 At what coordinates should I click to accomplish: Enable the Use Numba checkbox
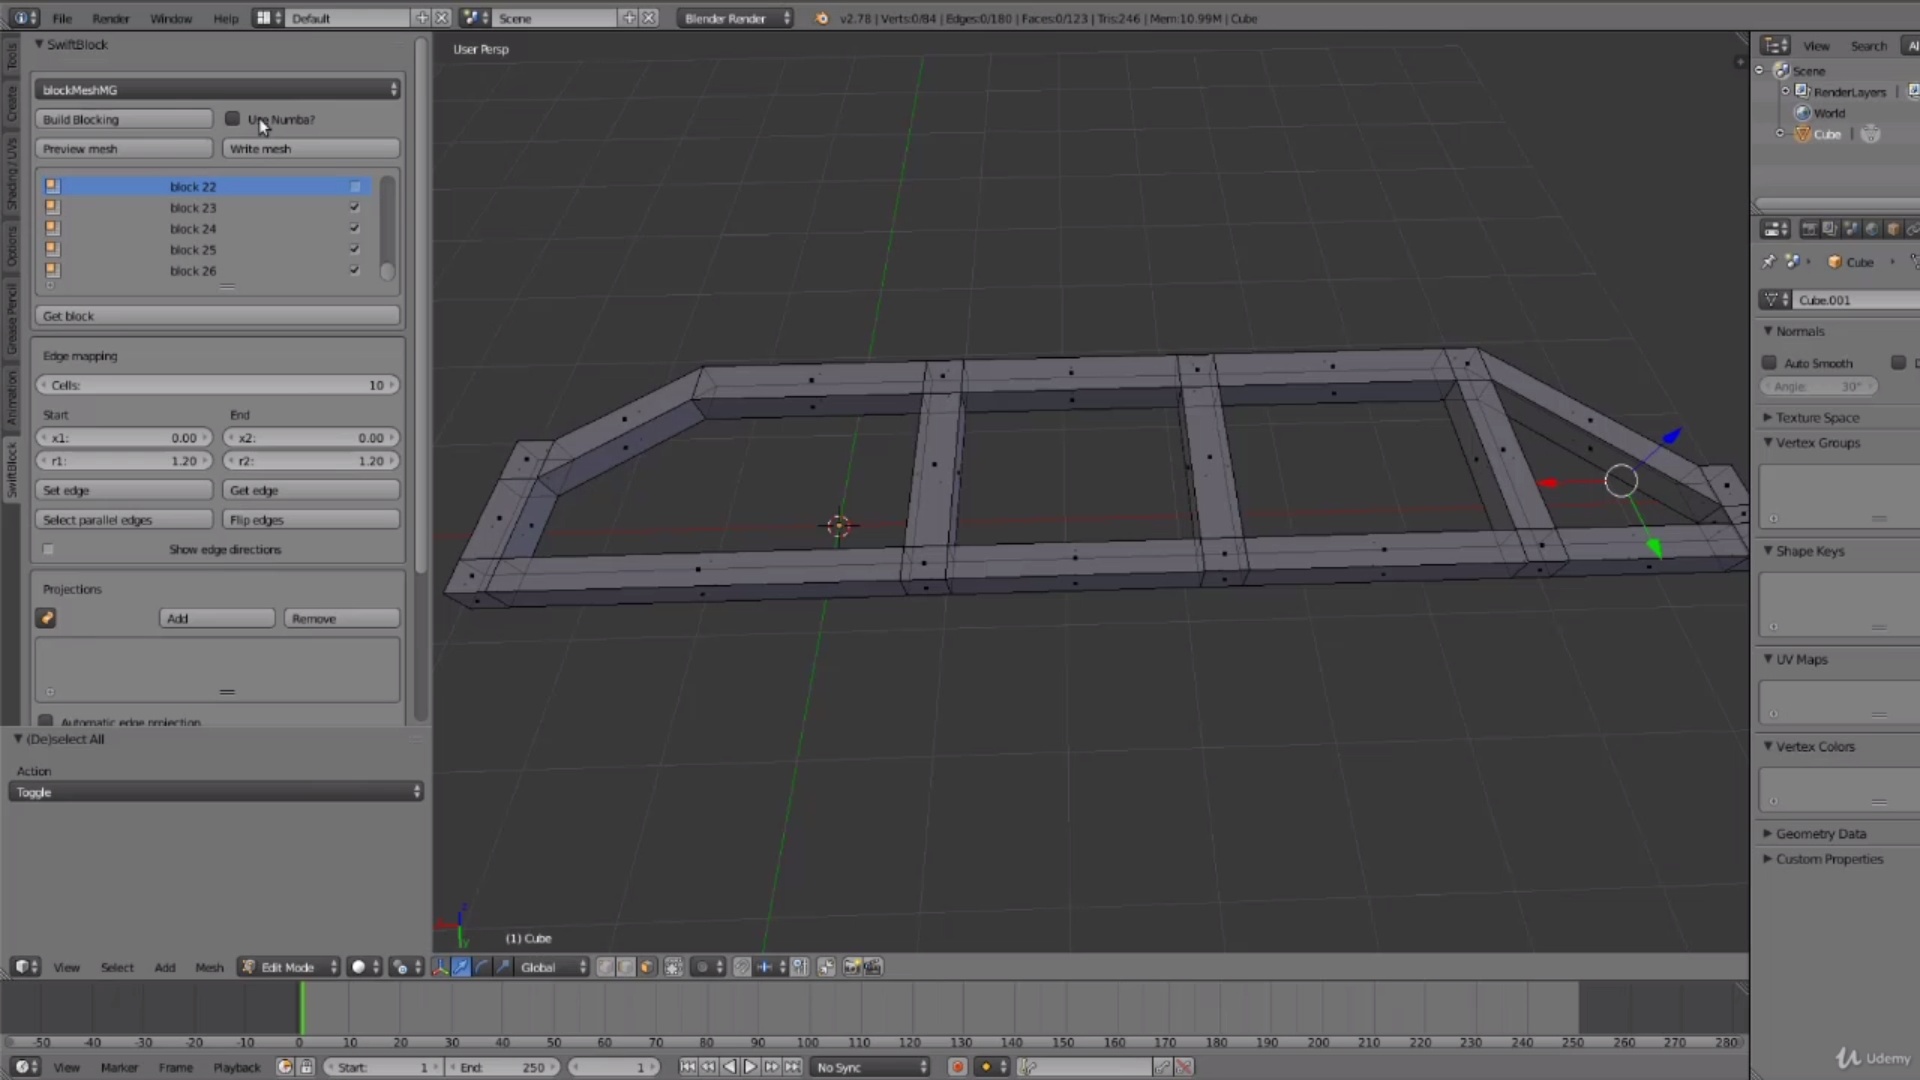(233, 119)
